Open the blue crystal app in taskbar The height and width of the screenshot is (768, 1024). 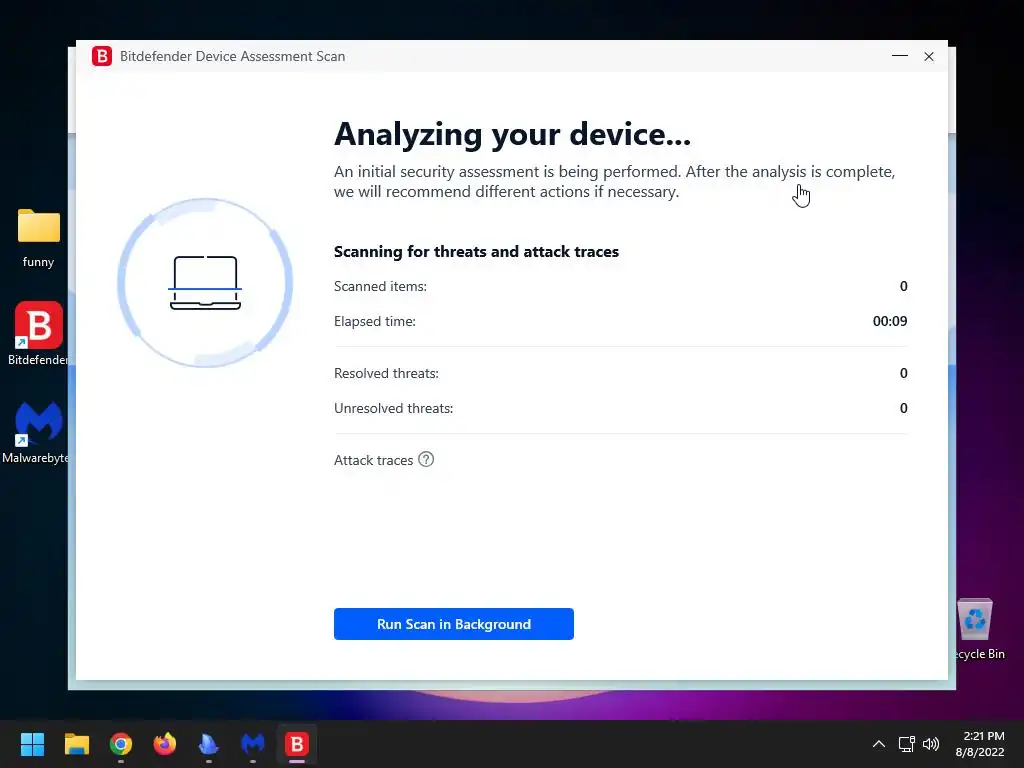208,744
